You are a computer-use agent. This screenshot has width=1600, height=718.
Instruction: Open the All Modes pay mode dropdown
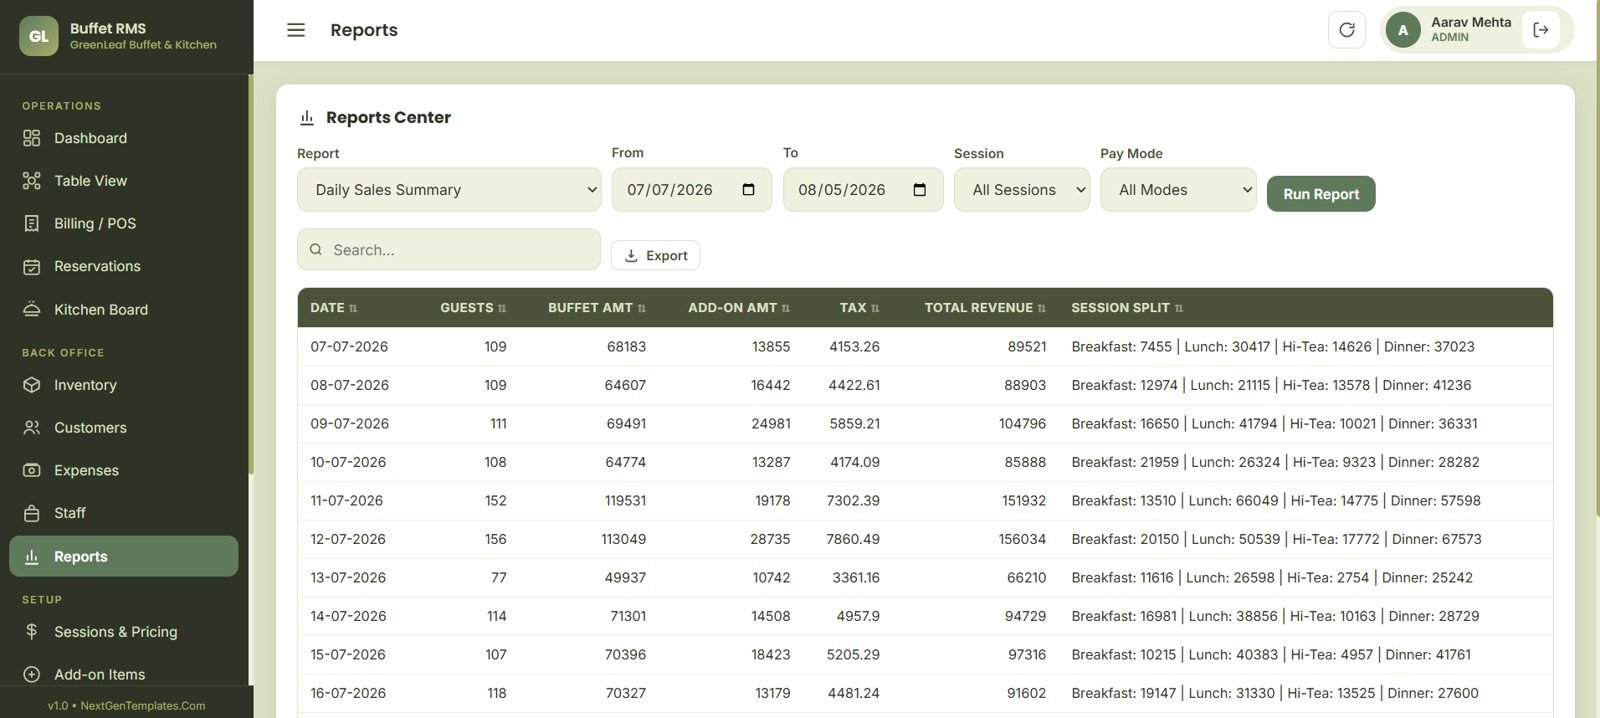(x=1178, y=190)
